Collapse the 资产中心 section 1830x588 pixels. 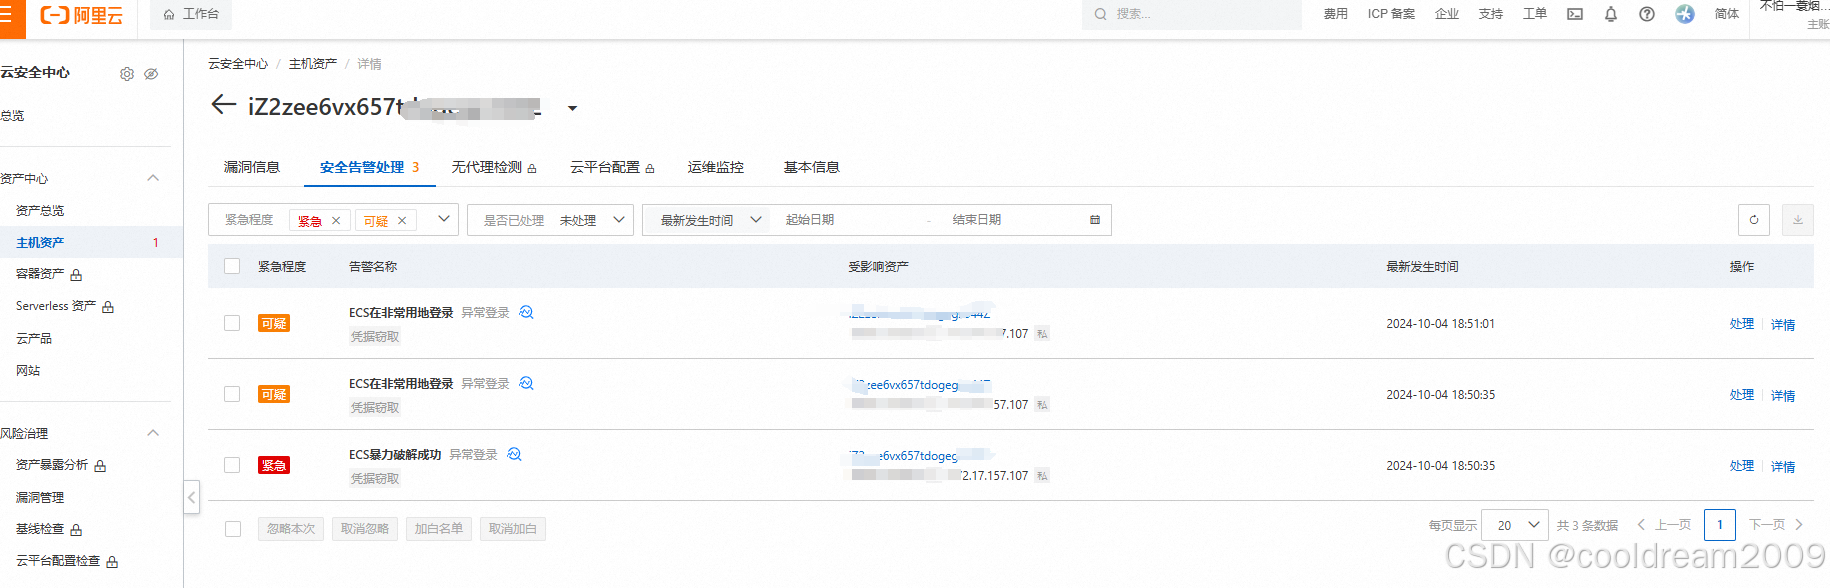tap(153, 178)
